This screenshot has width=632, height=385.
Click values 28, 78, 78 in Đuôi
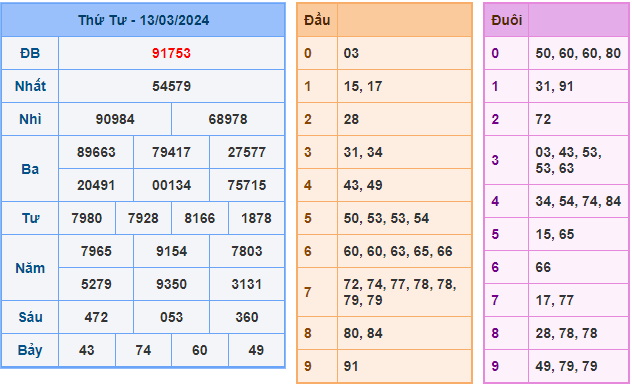pos(566,334)
